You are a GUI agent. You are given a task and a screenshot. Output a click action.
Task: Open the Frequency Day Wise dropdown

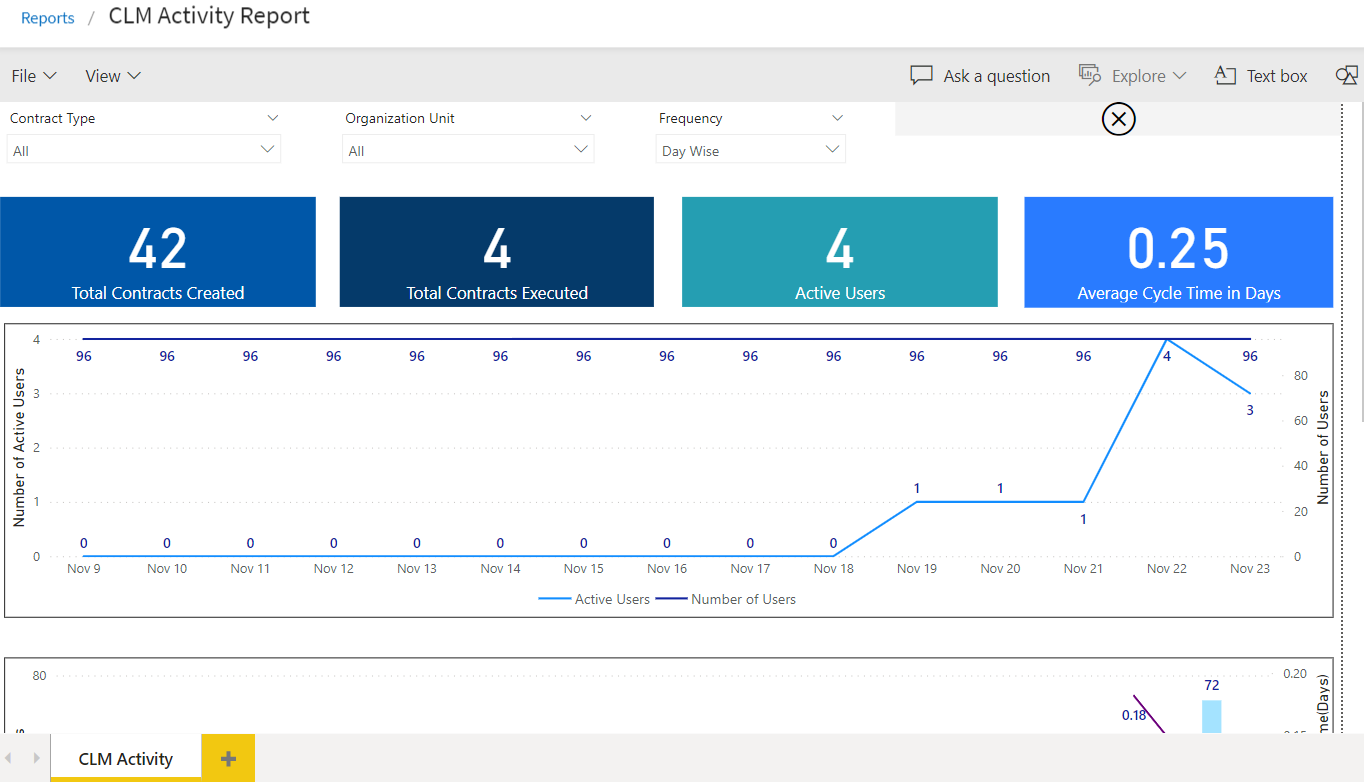tap(750, 150)
